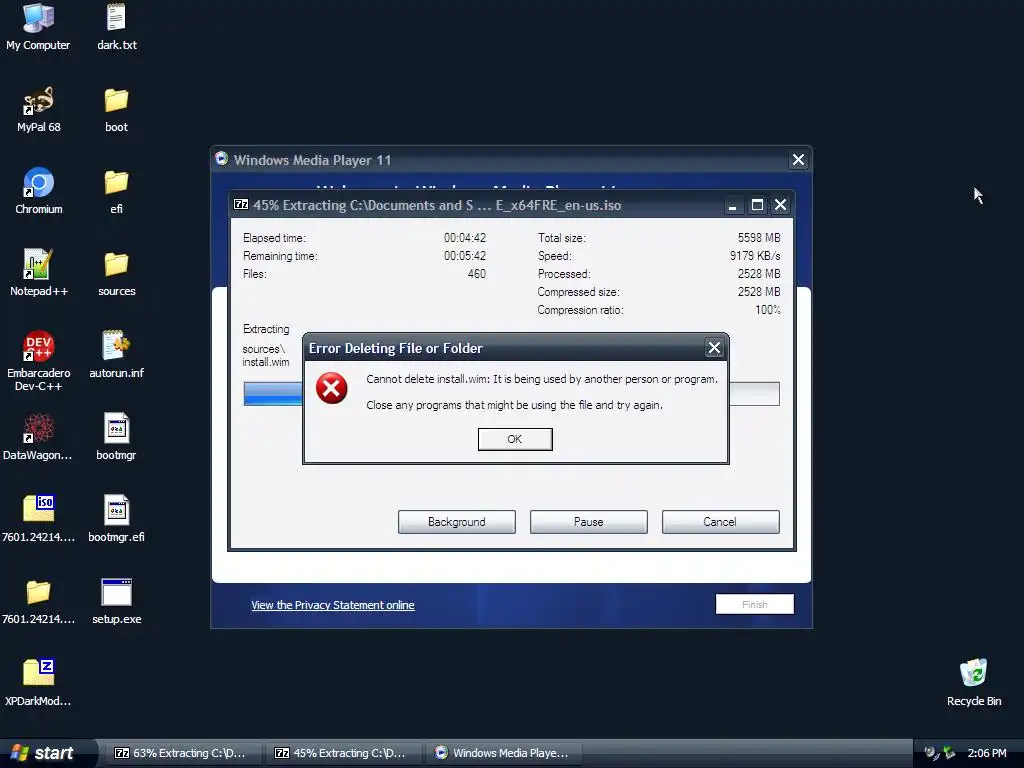Viewport: 1024px width, 768px height.
Task: Click the 'Cannot delete install.wim' error message
Action: [541, 379]
